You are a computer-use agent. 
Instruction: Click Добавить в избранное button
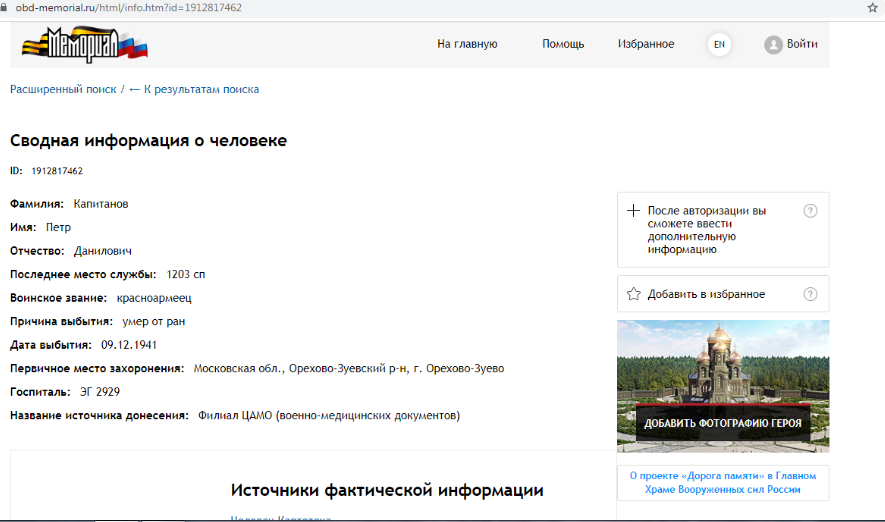click(723, 294)
